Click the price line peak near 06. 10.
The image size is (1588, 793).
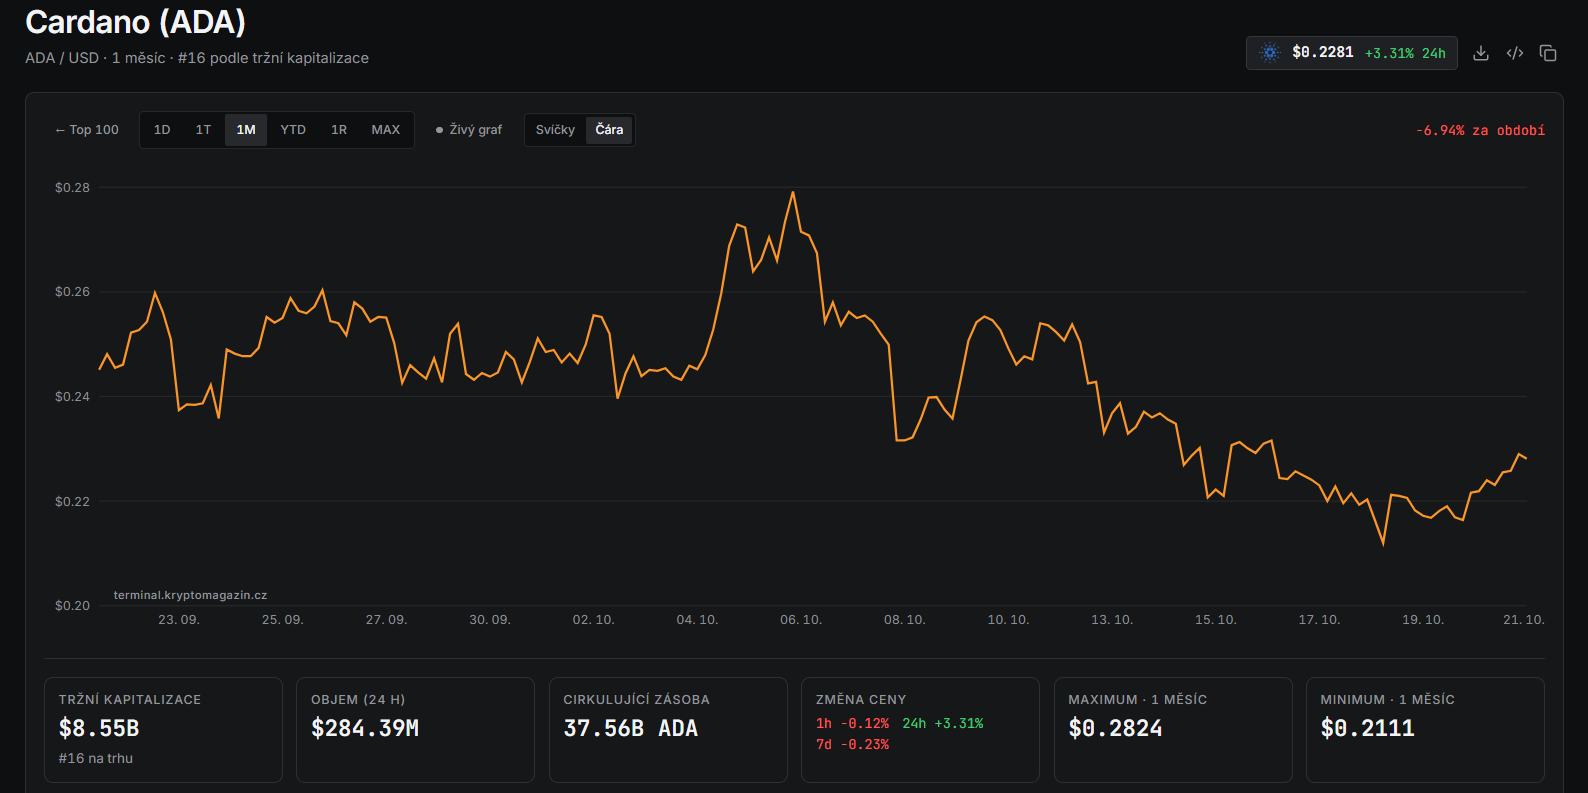[793, 193]
